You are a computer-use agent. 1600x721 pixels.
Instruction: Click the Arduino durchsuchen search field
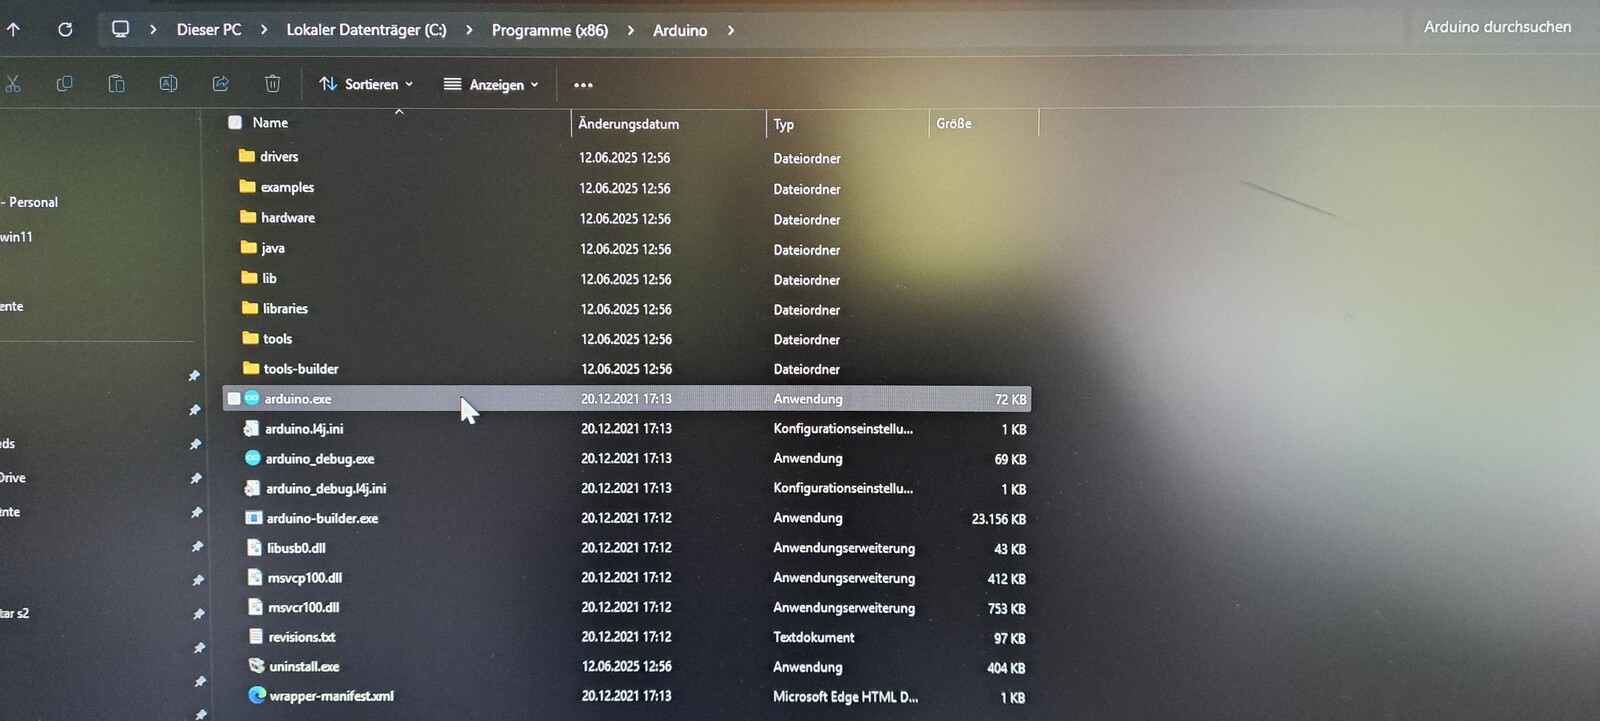[1496, 27]
